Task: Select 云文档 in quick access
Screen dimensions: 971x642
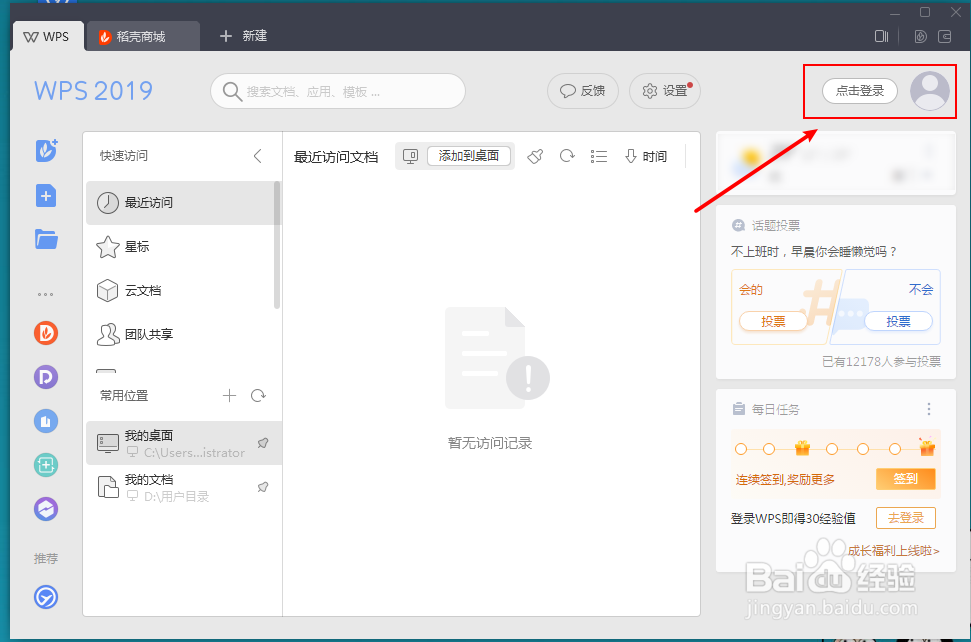Action: click(x=180, y=290)
